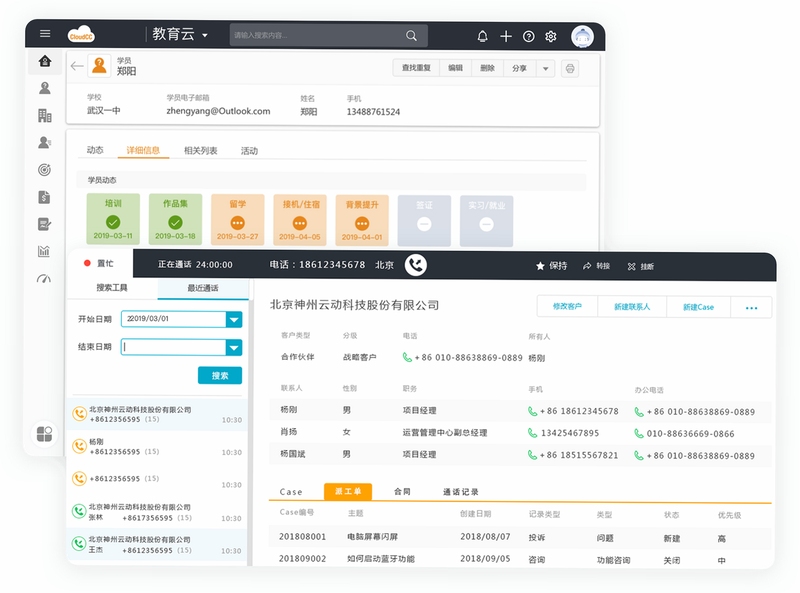Image resolution: width=800 pixels, height=593 pixels.
Task: Open the target icon in sidebar
Action: [x=44, y=170]
